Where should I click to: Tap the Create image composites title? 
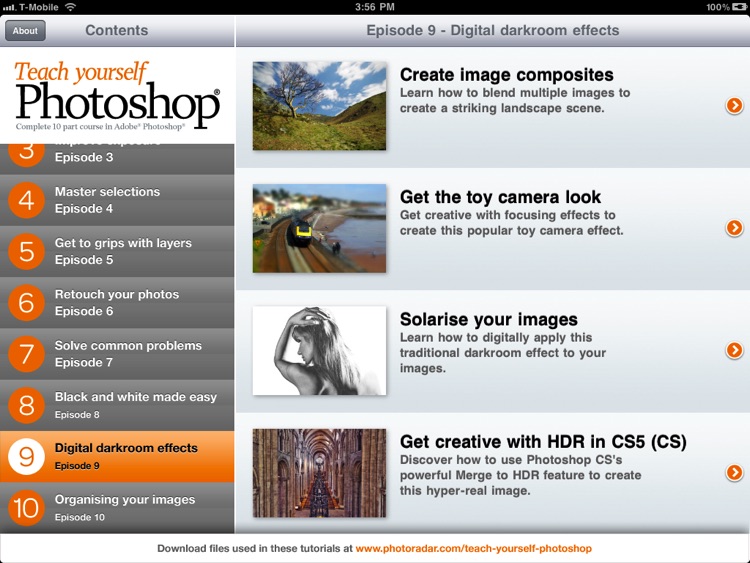tap(507, 75)
